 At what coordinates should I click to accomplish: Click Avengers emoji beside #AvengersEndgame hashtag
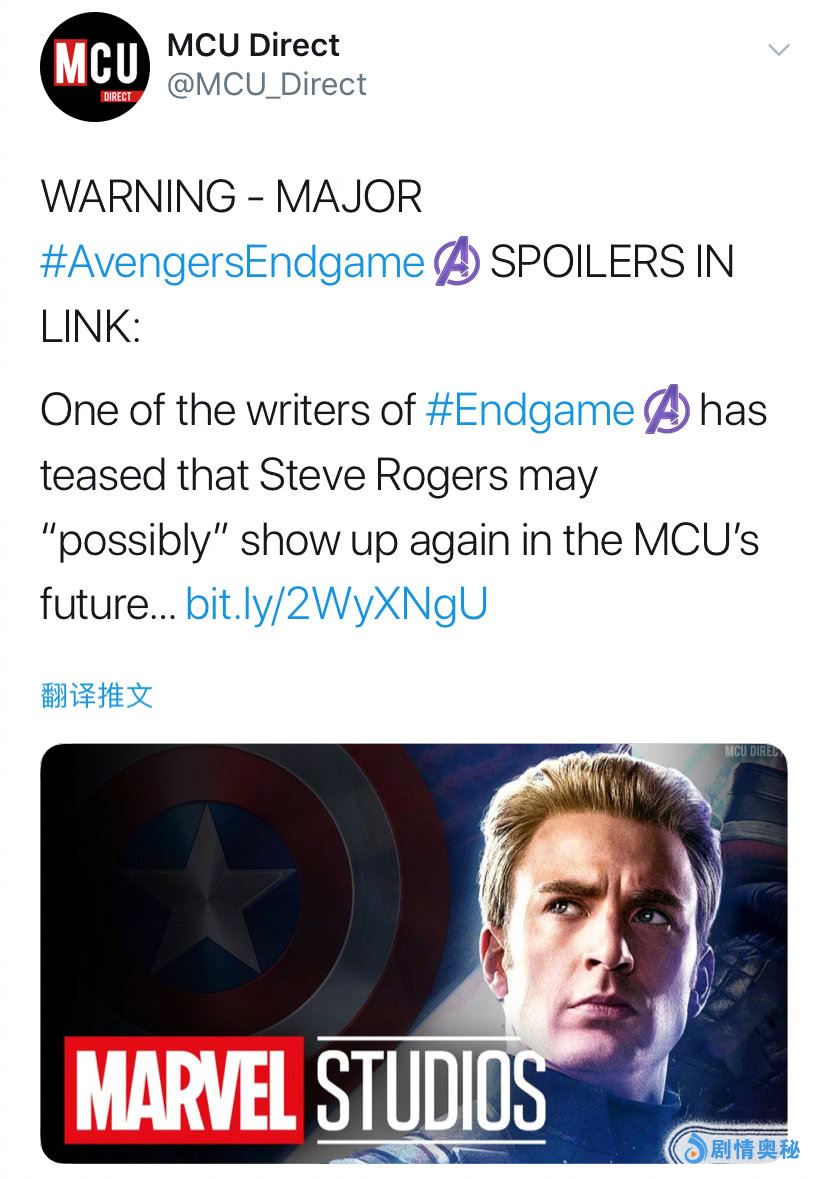point(457,263)
